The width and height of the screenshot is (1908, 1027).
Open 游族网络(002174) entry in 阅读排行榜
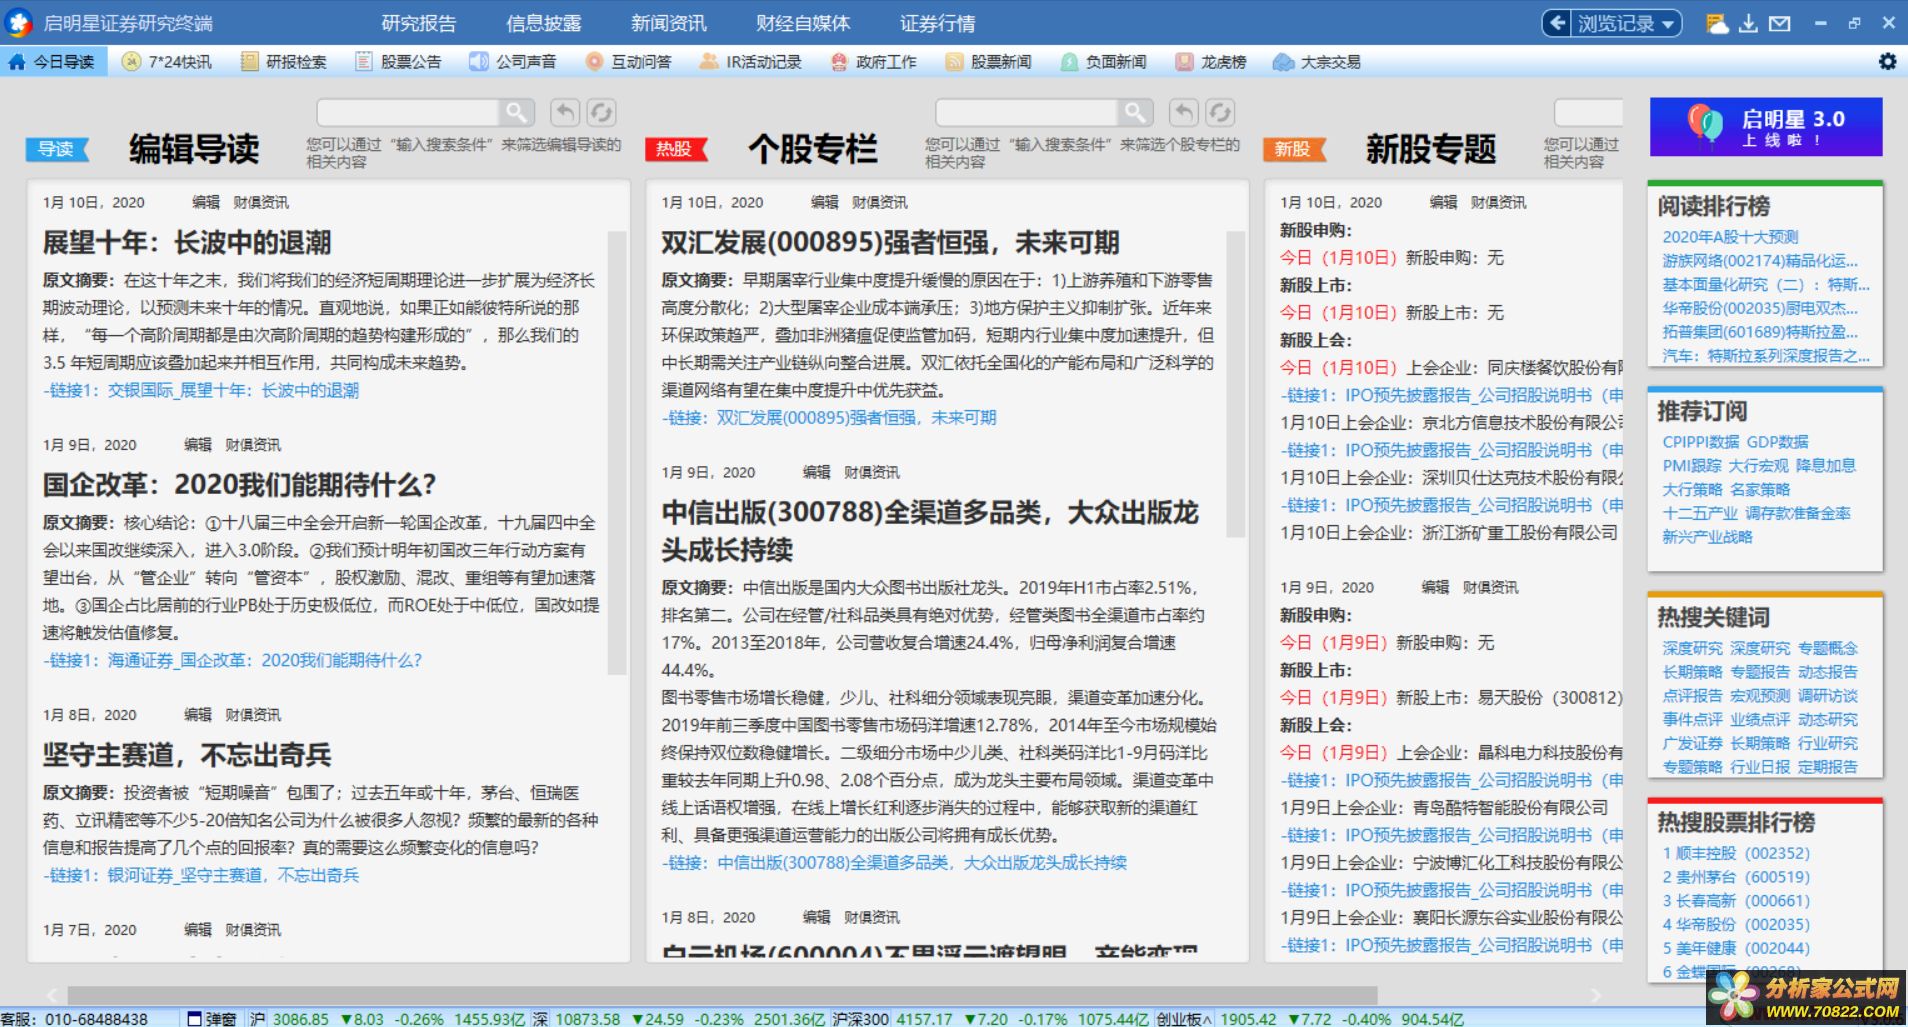tap(1760, 261)
